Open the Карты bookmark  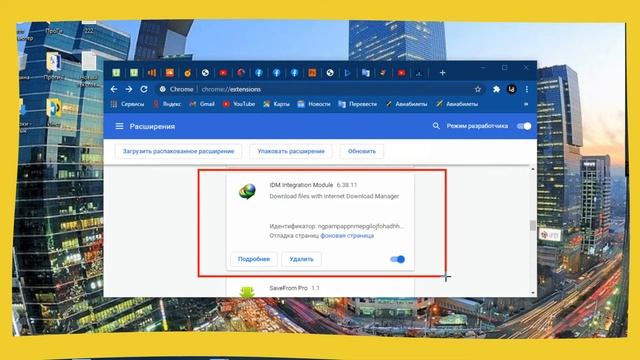[x=276, y=104]
